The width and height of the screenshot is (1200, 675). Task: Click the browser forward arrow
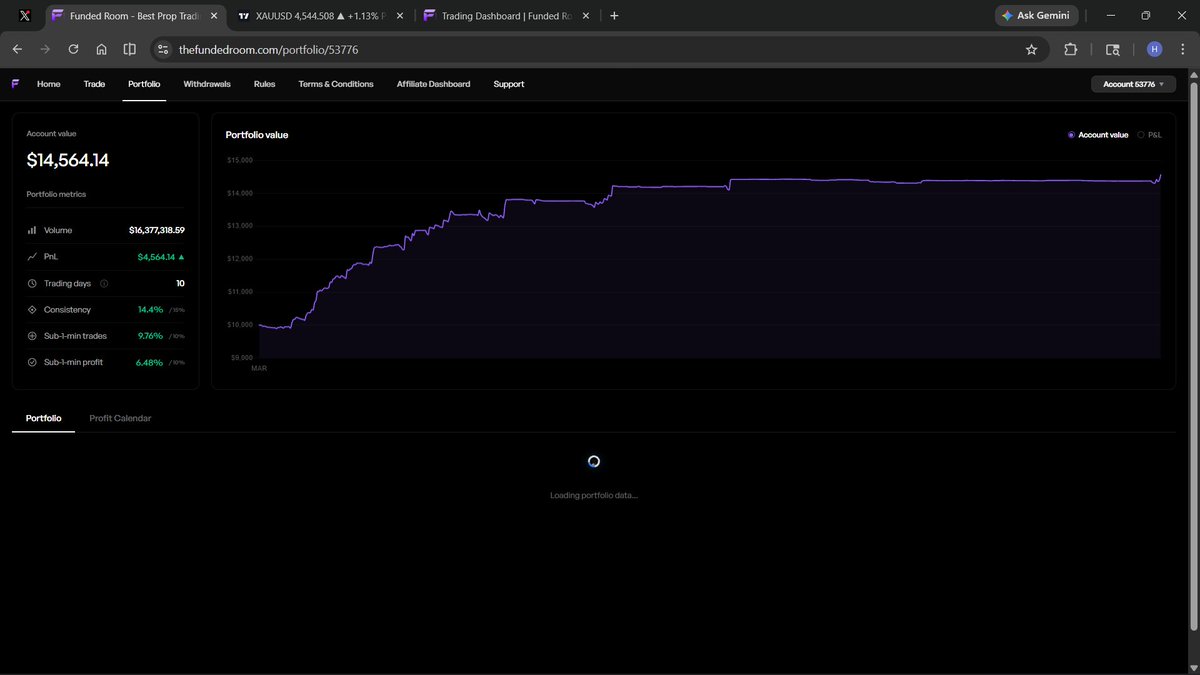click(45, 49)
